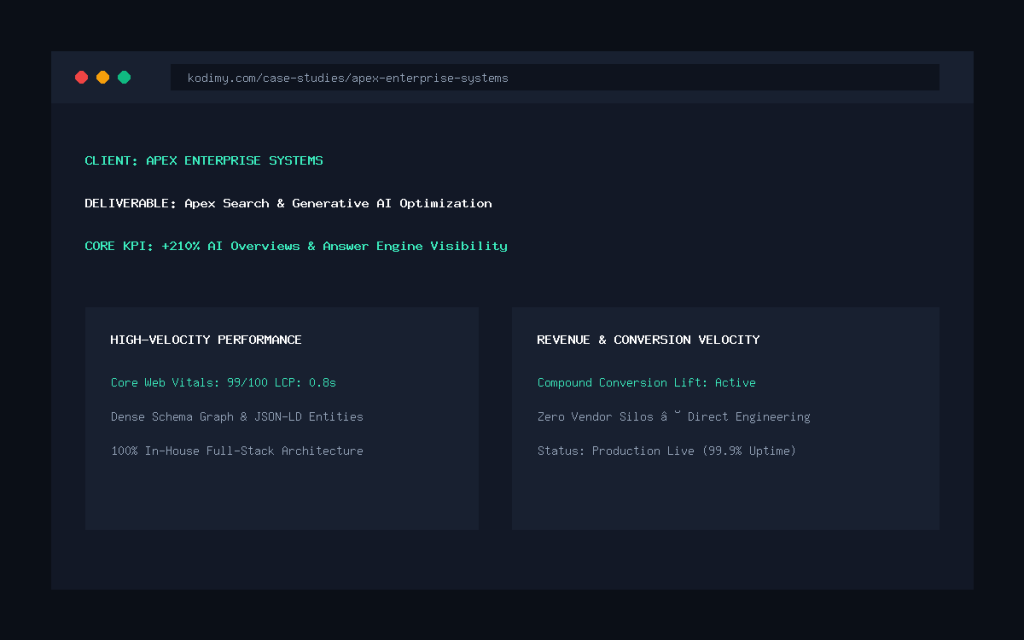The height and width of the screenshot is (640, 1024).
Task: Click Status: Production Live (99.9% Uptime)
Action: 667,451
